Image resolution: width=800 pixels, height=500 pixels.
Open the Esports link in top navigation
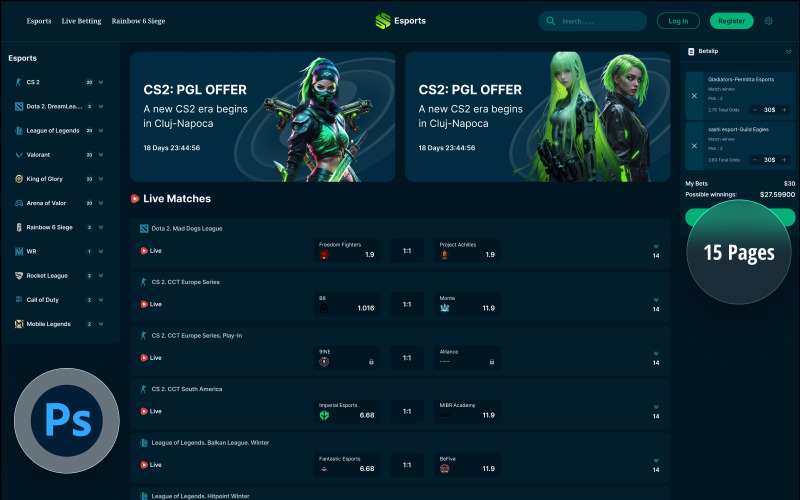pos(39,21)
